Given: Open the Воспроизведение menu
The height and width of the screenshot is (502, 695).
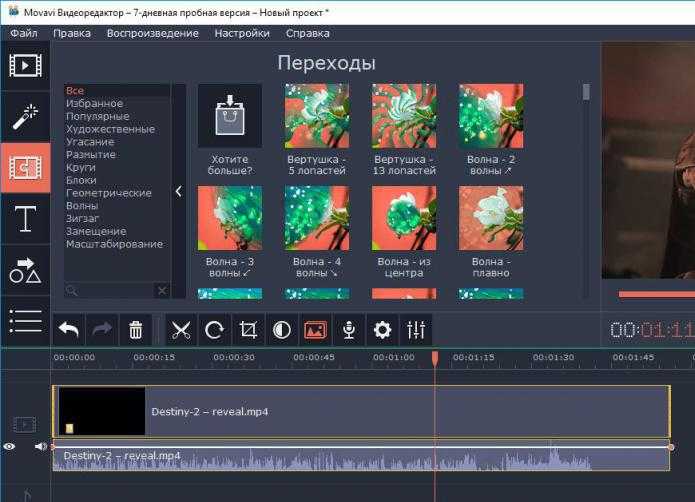Looking at the screenshot, I should coord(152,33).
